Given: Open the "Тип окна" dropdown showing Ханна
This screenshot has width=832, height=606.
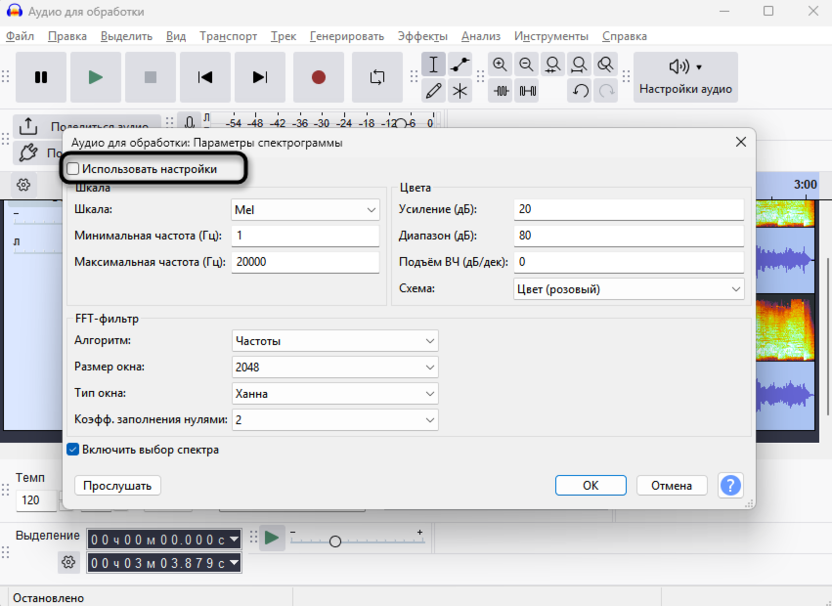Looking at the screenshot, I should [334, 394].
